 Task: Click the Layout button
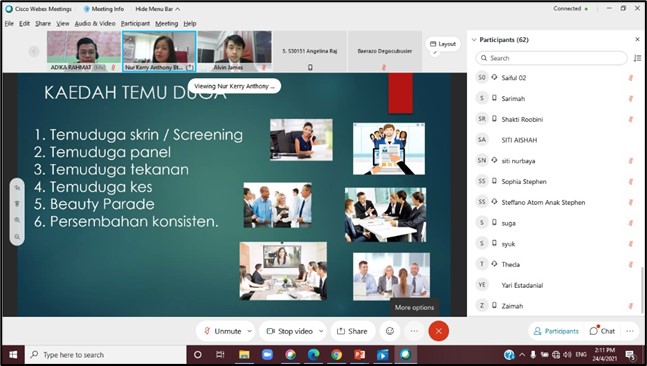[x=443, y=44]
